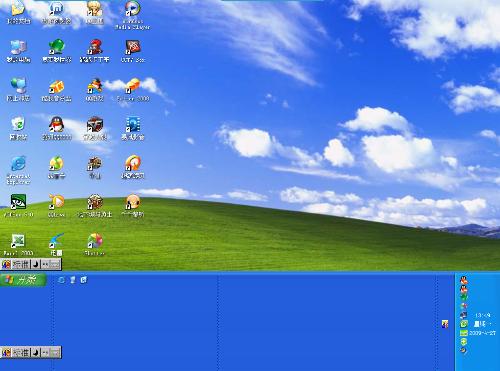Click the top QQ penguin tray icon
Screen dimensions: 500x371
click(463, 280)
